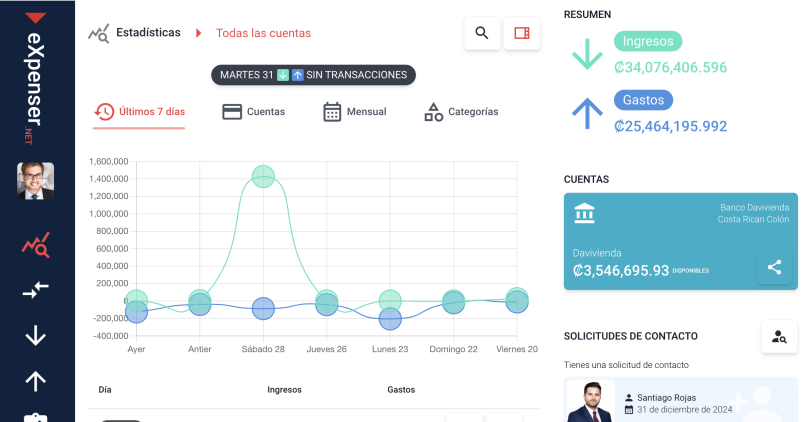Click the Ingresos summary label
This screenshot has width=804, height=422.
click(x=648, y=41)
